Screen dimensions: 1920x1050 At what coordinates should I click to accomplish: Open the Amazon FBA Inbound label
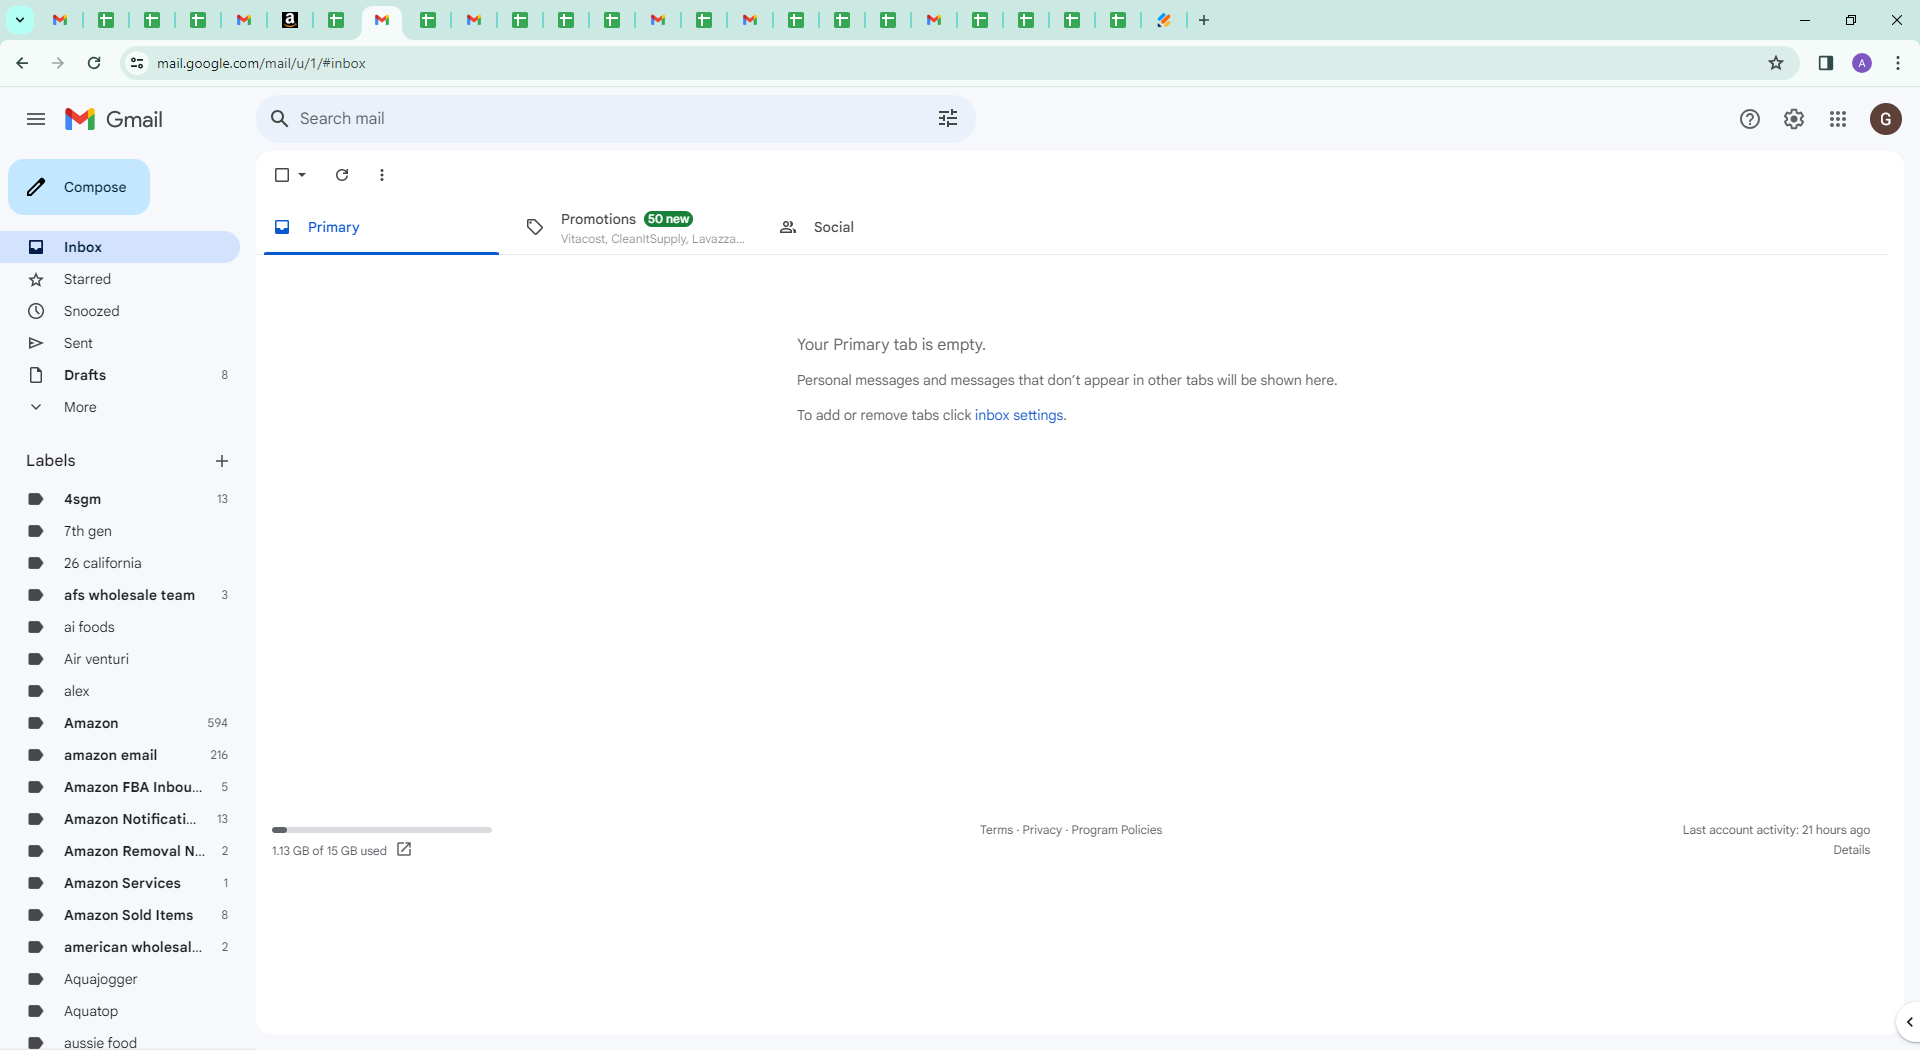click(x=120, y=787)
